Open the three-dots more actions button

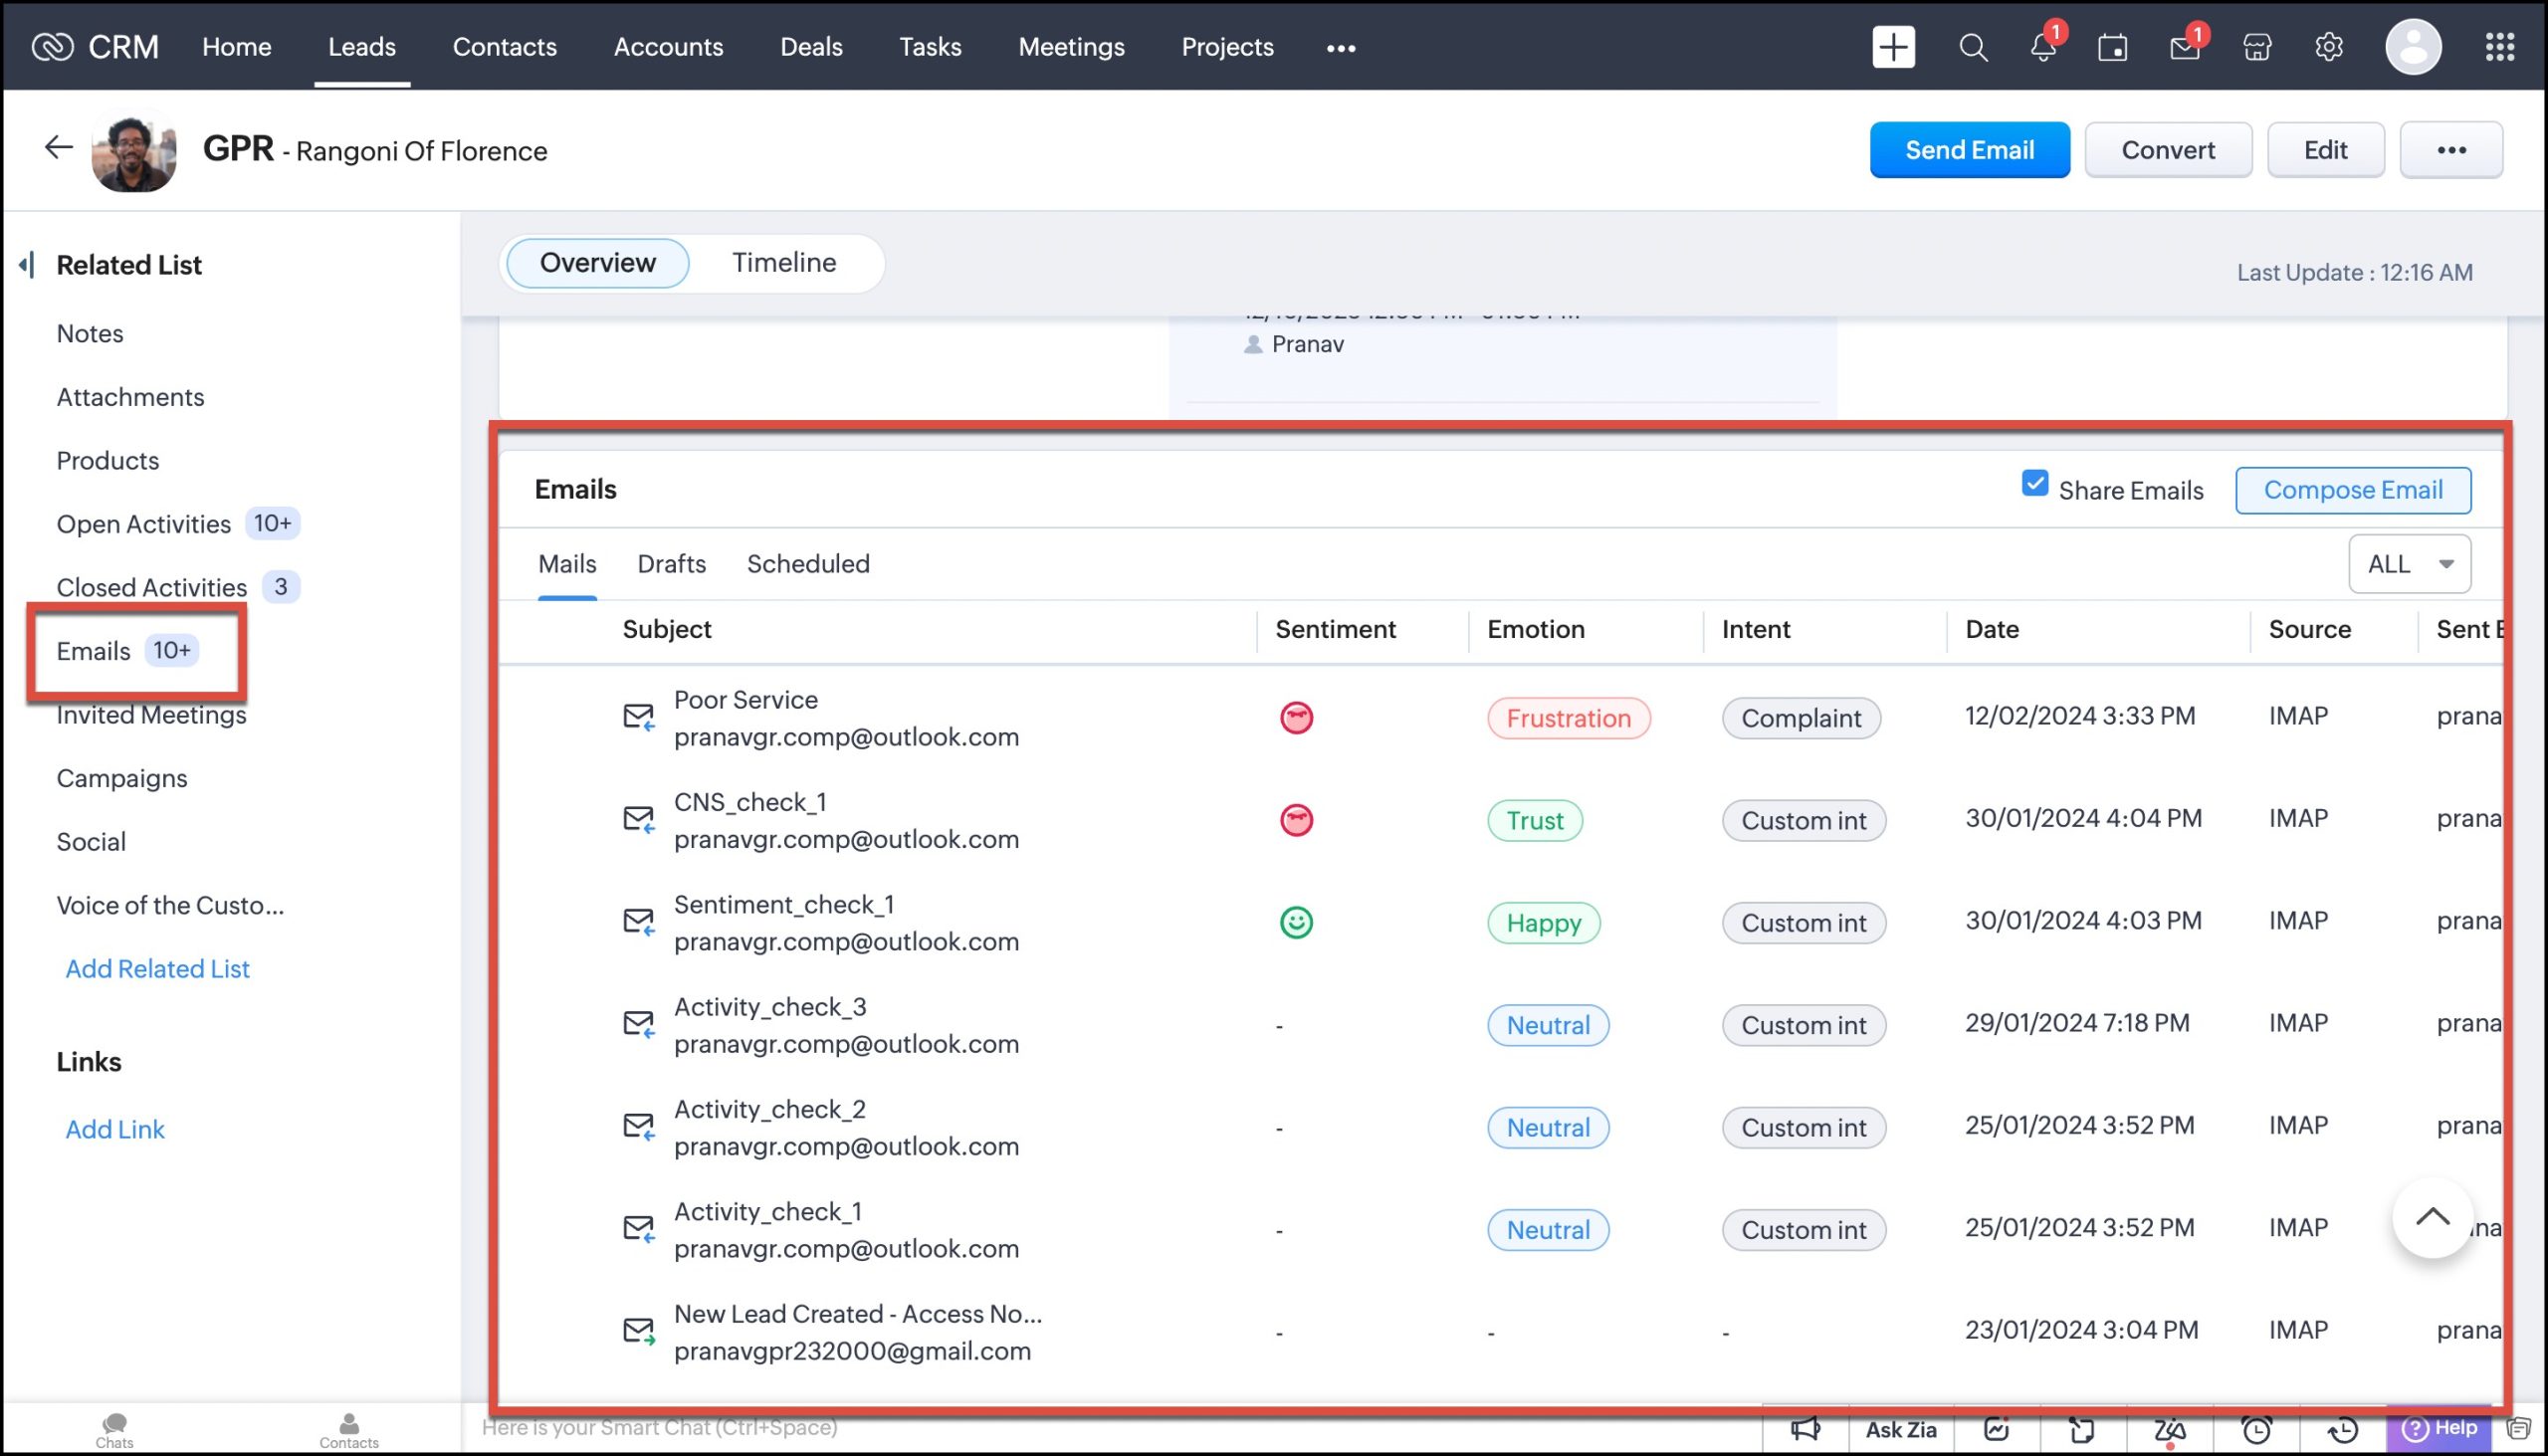click(x=2450, y=150)
